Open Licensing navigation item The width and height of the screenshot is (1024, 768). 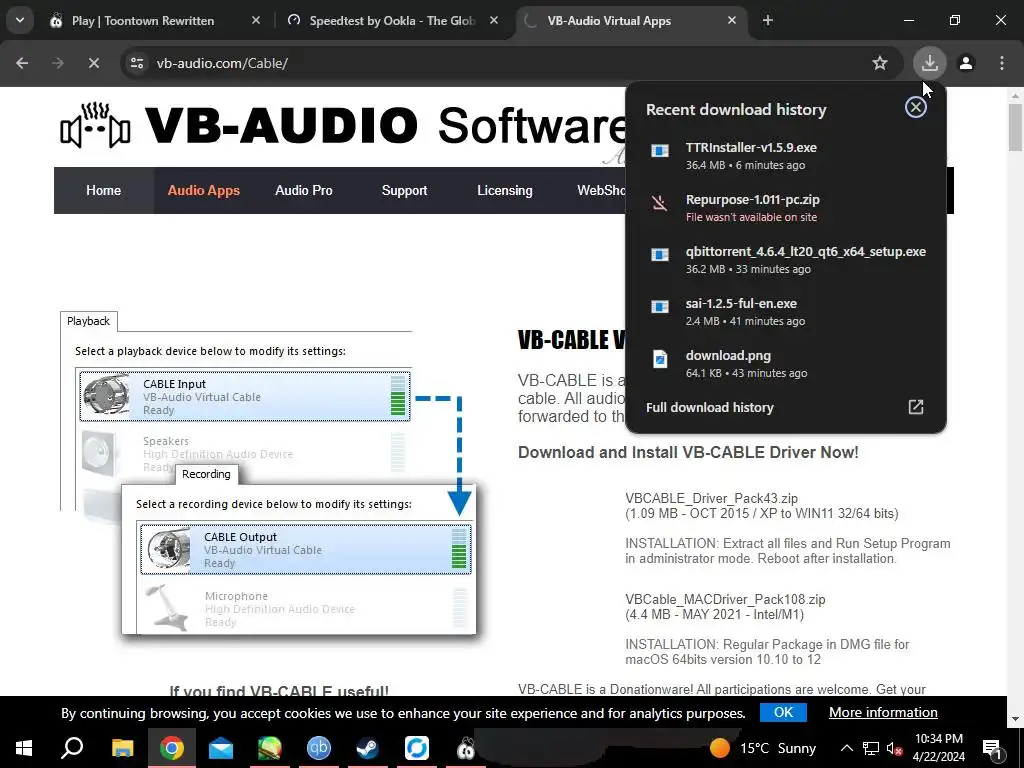505,191
